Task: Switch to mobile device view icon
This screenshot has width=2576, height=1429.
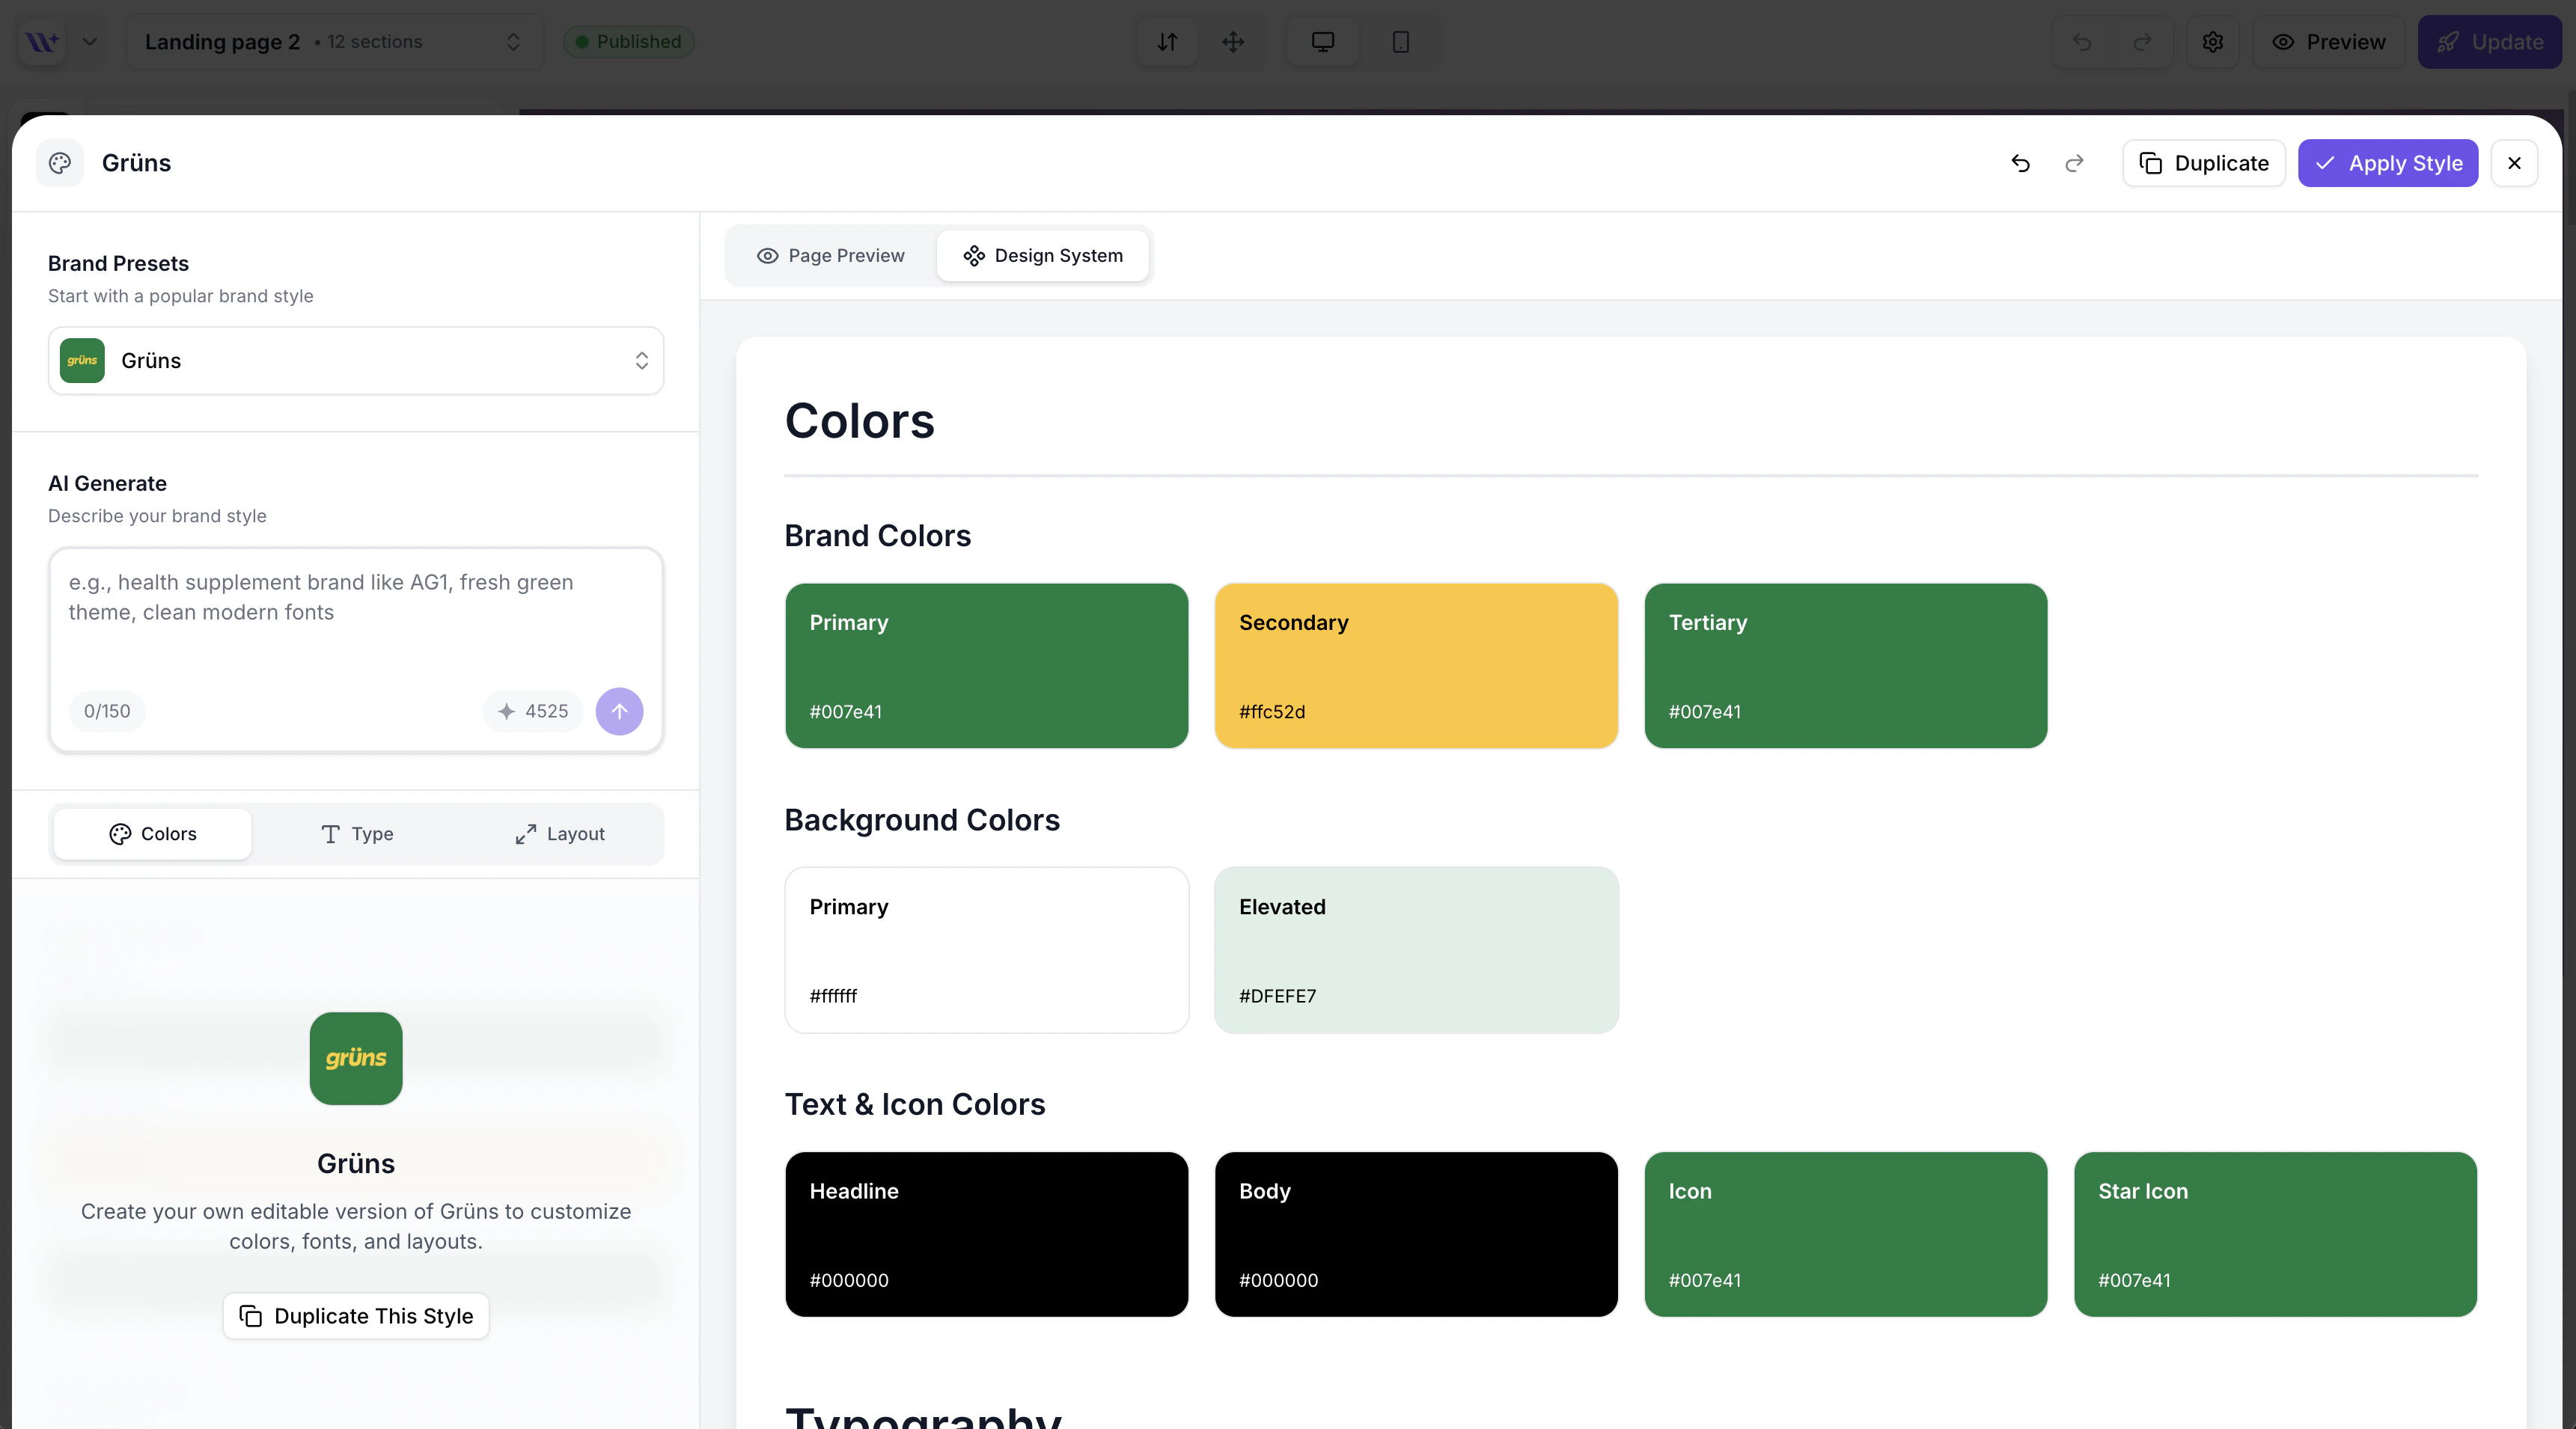Action: click(x=1400, y=42)
